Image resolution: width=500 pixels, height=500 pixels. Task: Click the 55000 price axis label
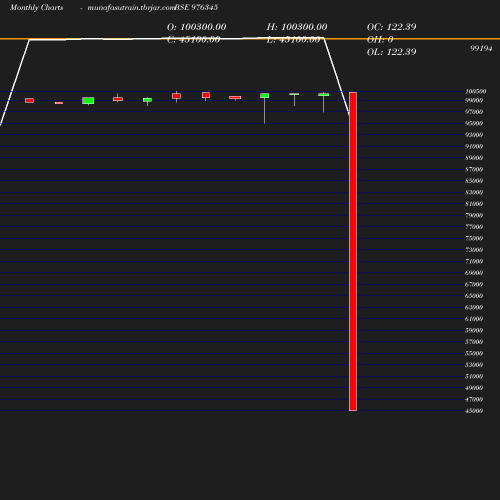[474, 353]
